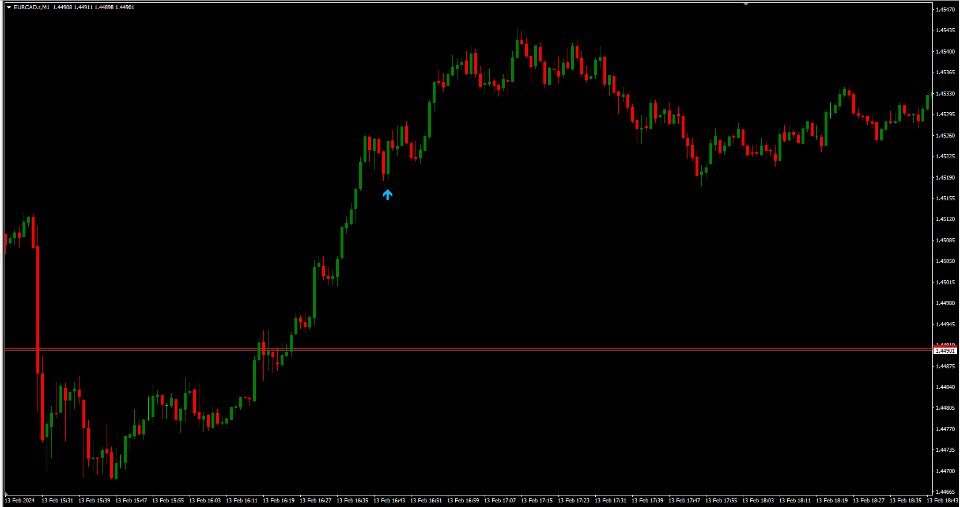Click the EURCAD M1 chart title text
The height and width of the screenshot is (507, 960).
point(32,7)
